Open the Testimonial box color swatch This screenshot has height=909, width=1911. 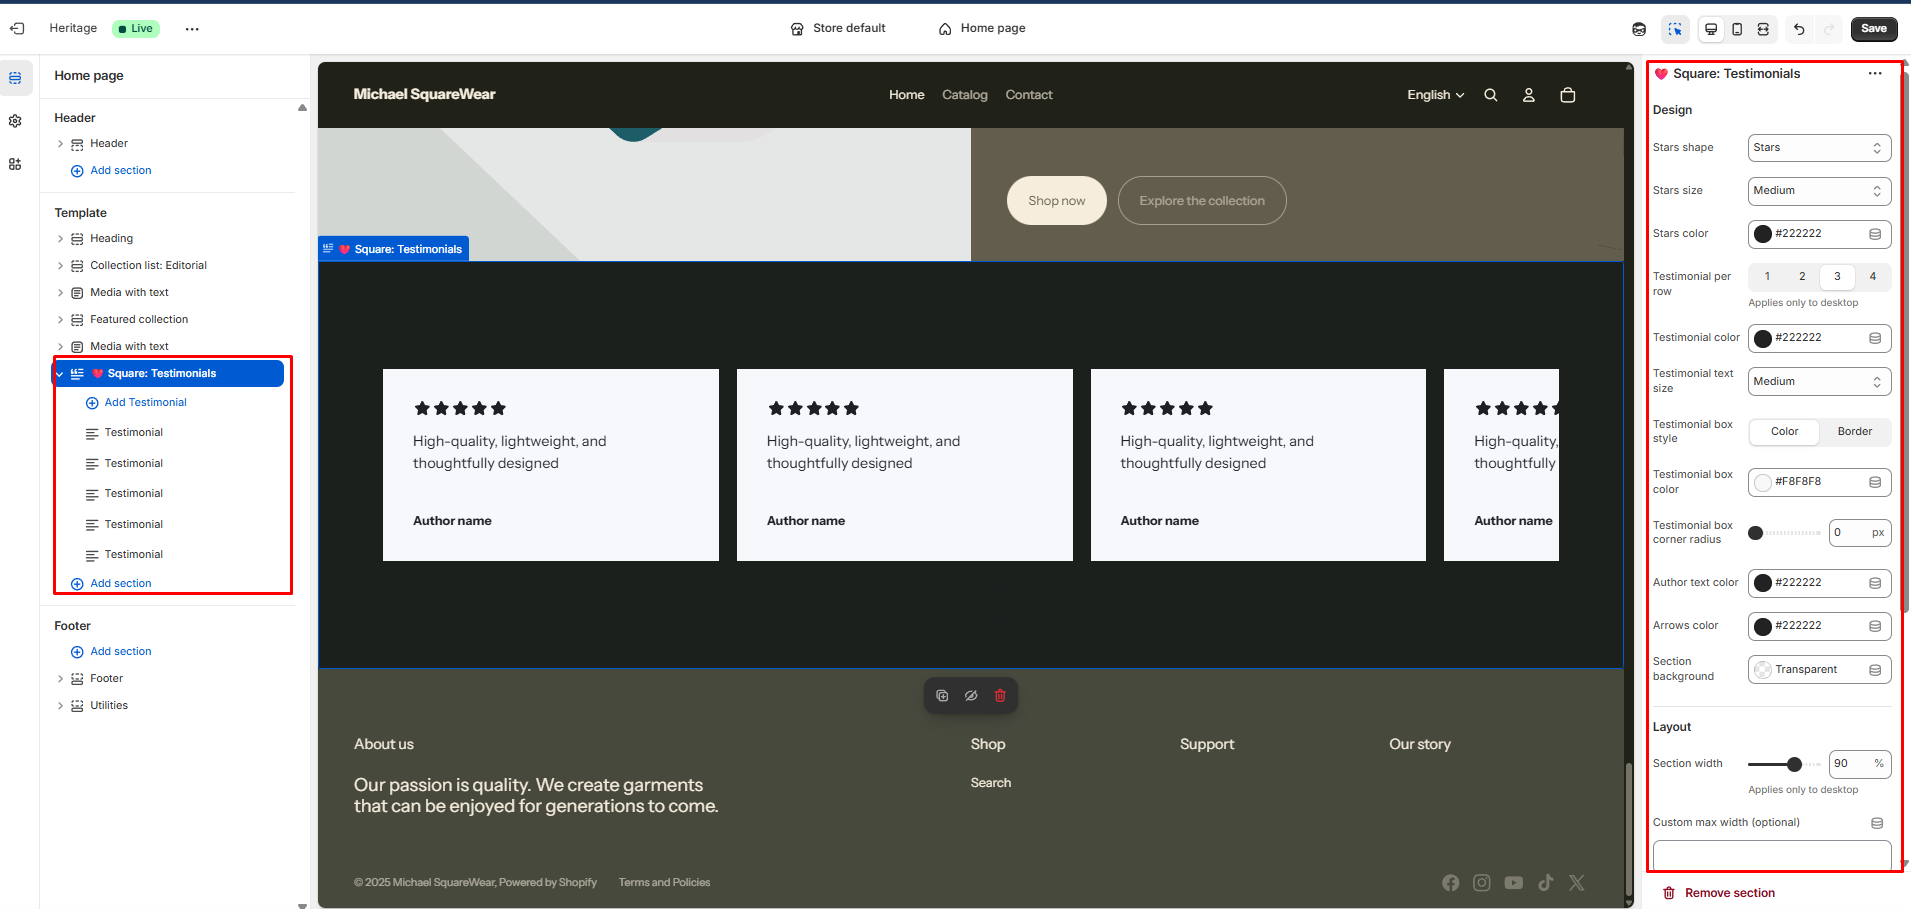point(1763,483)
